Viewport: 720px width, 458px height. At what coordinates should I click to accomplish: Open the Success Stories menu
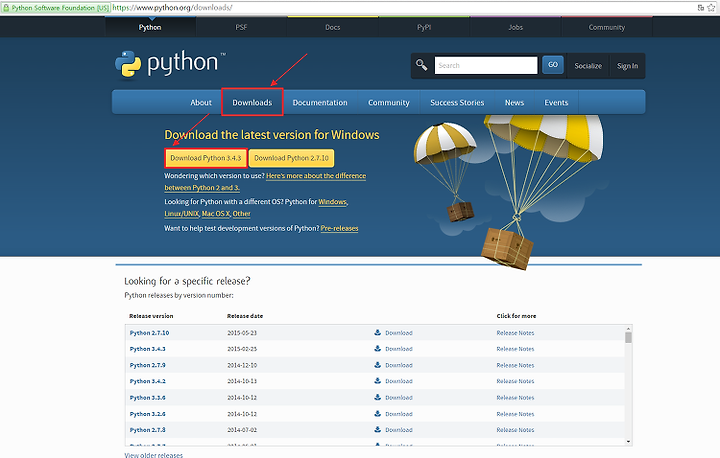[x=457, y=102]
